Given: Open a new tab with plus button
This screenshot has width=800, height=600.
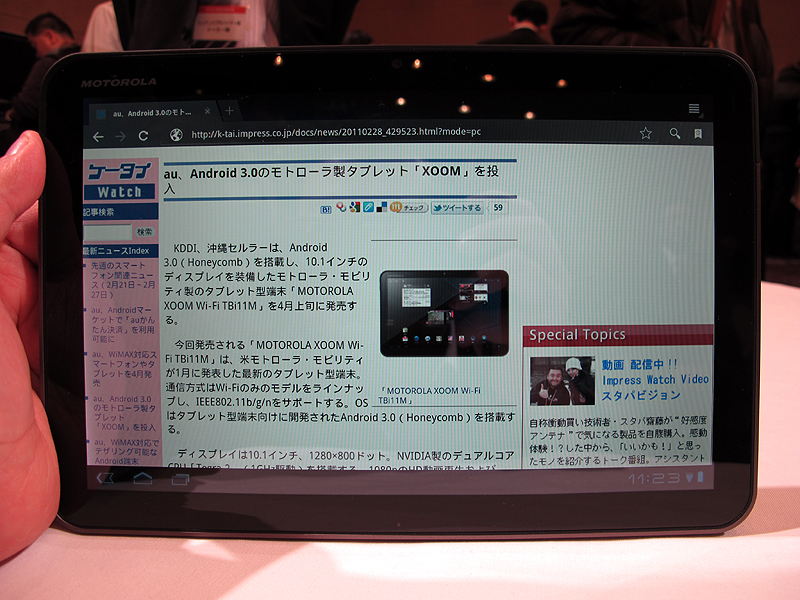Looking at the screenshot, I should pyautogui.click(x=230, y=111).
